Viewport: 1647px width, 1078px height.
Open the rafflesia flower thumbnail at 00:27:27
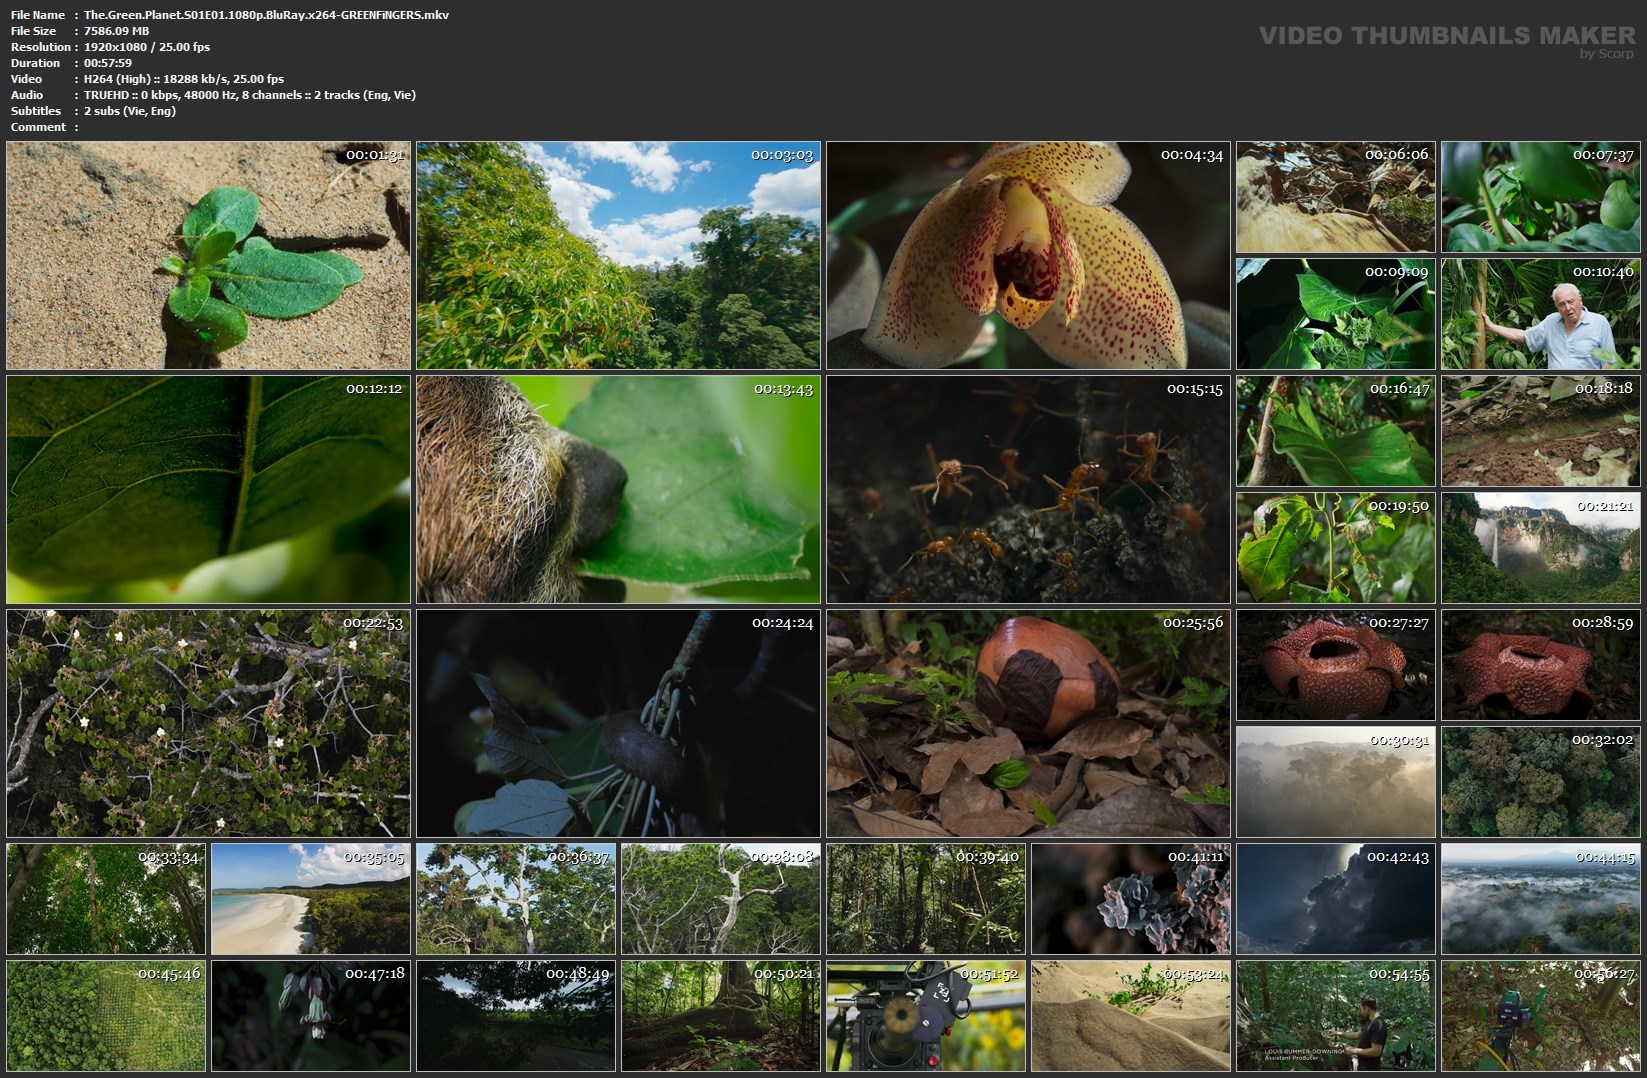1336,665
